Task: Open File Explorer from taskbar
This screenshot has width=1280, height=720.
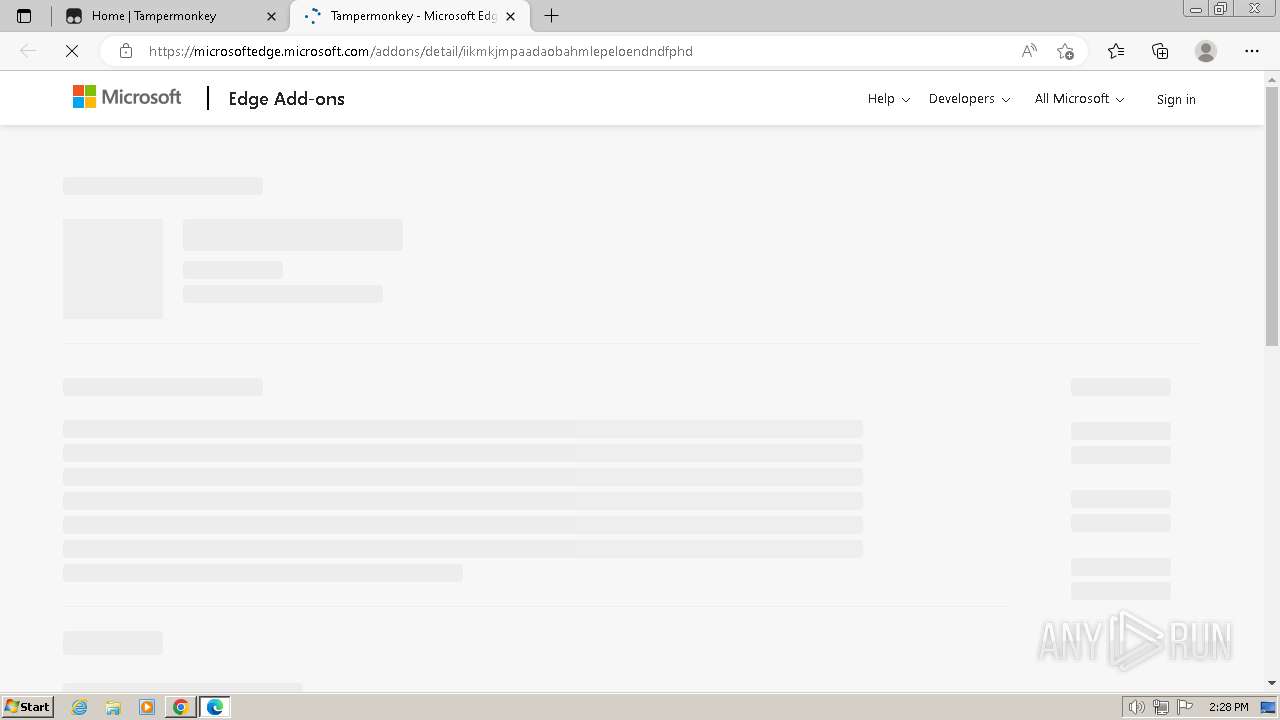Action: pos(113,707)
